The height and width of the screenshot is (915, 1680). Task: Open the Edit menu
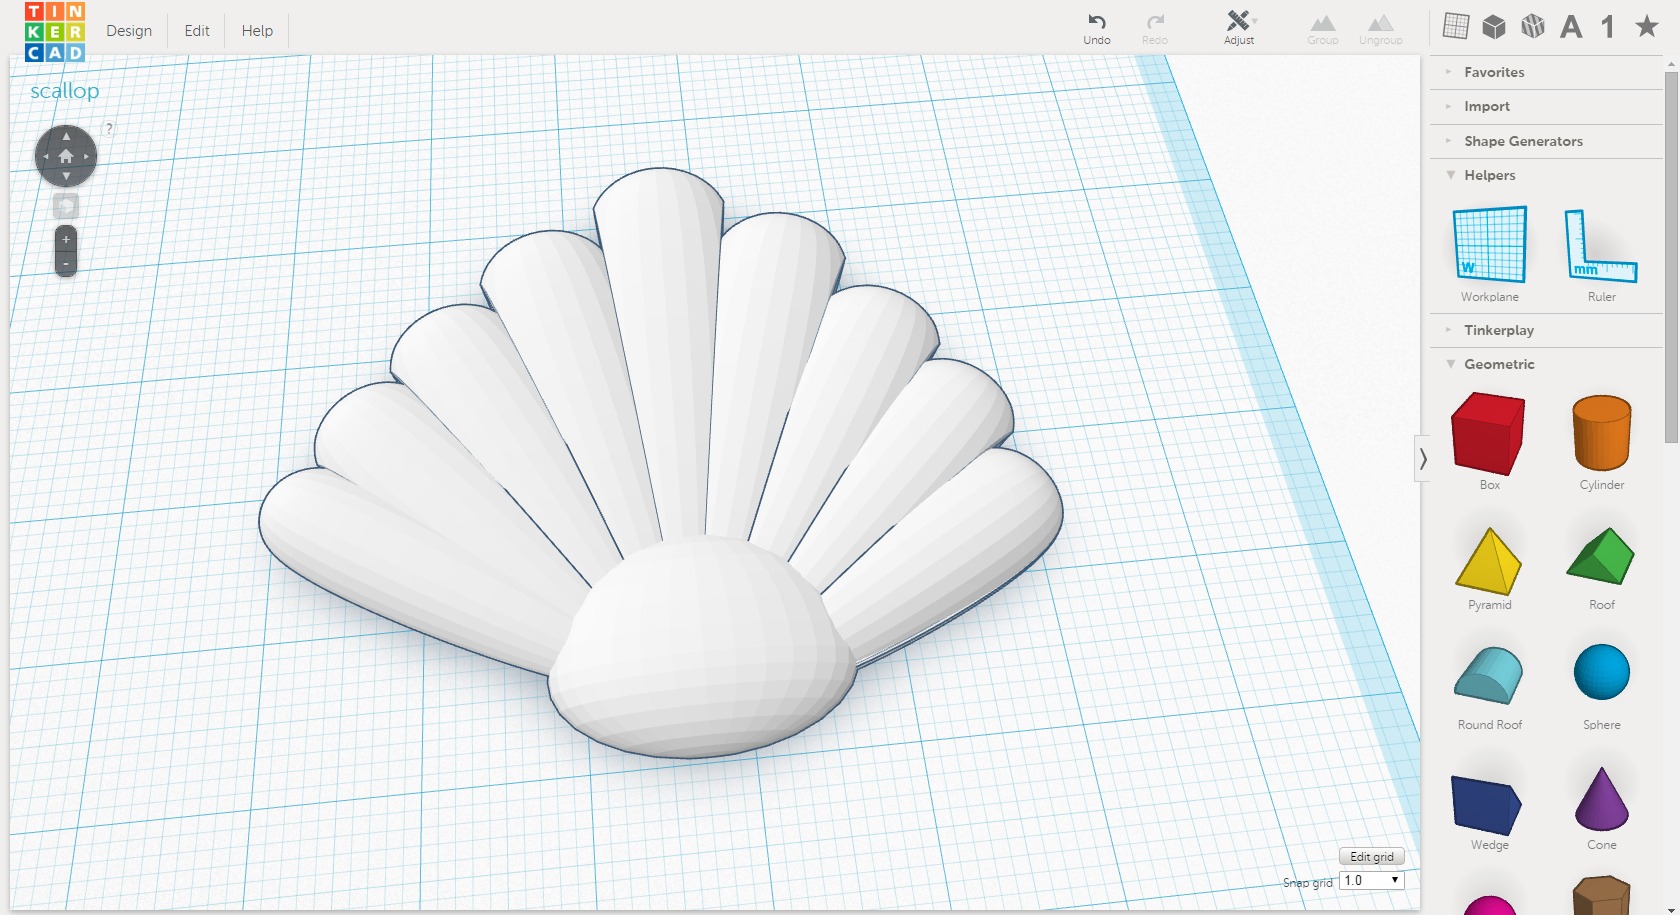click(x=197, y=31)
